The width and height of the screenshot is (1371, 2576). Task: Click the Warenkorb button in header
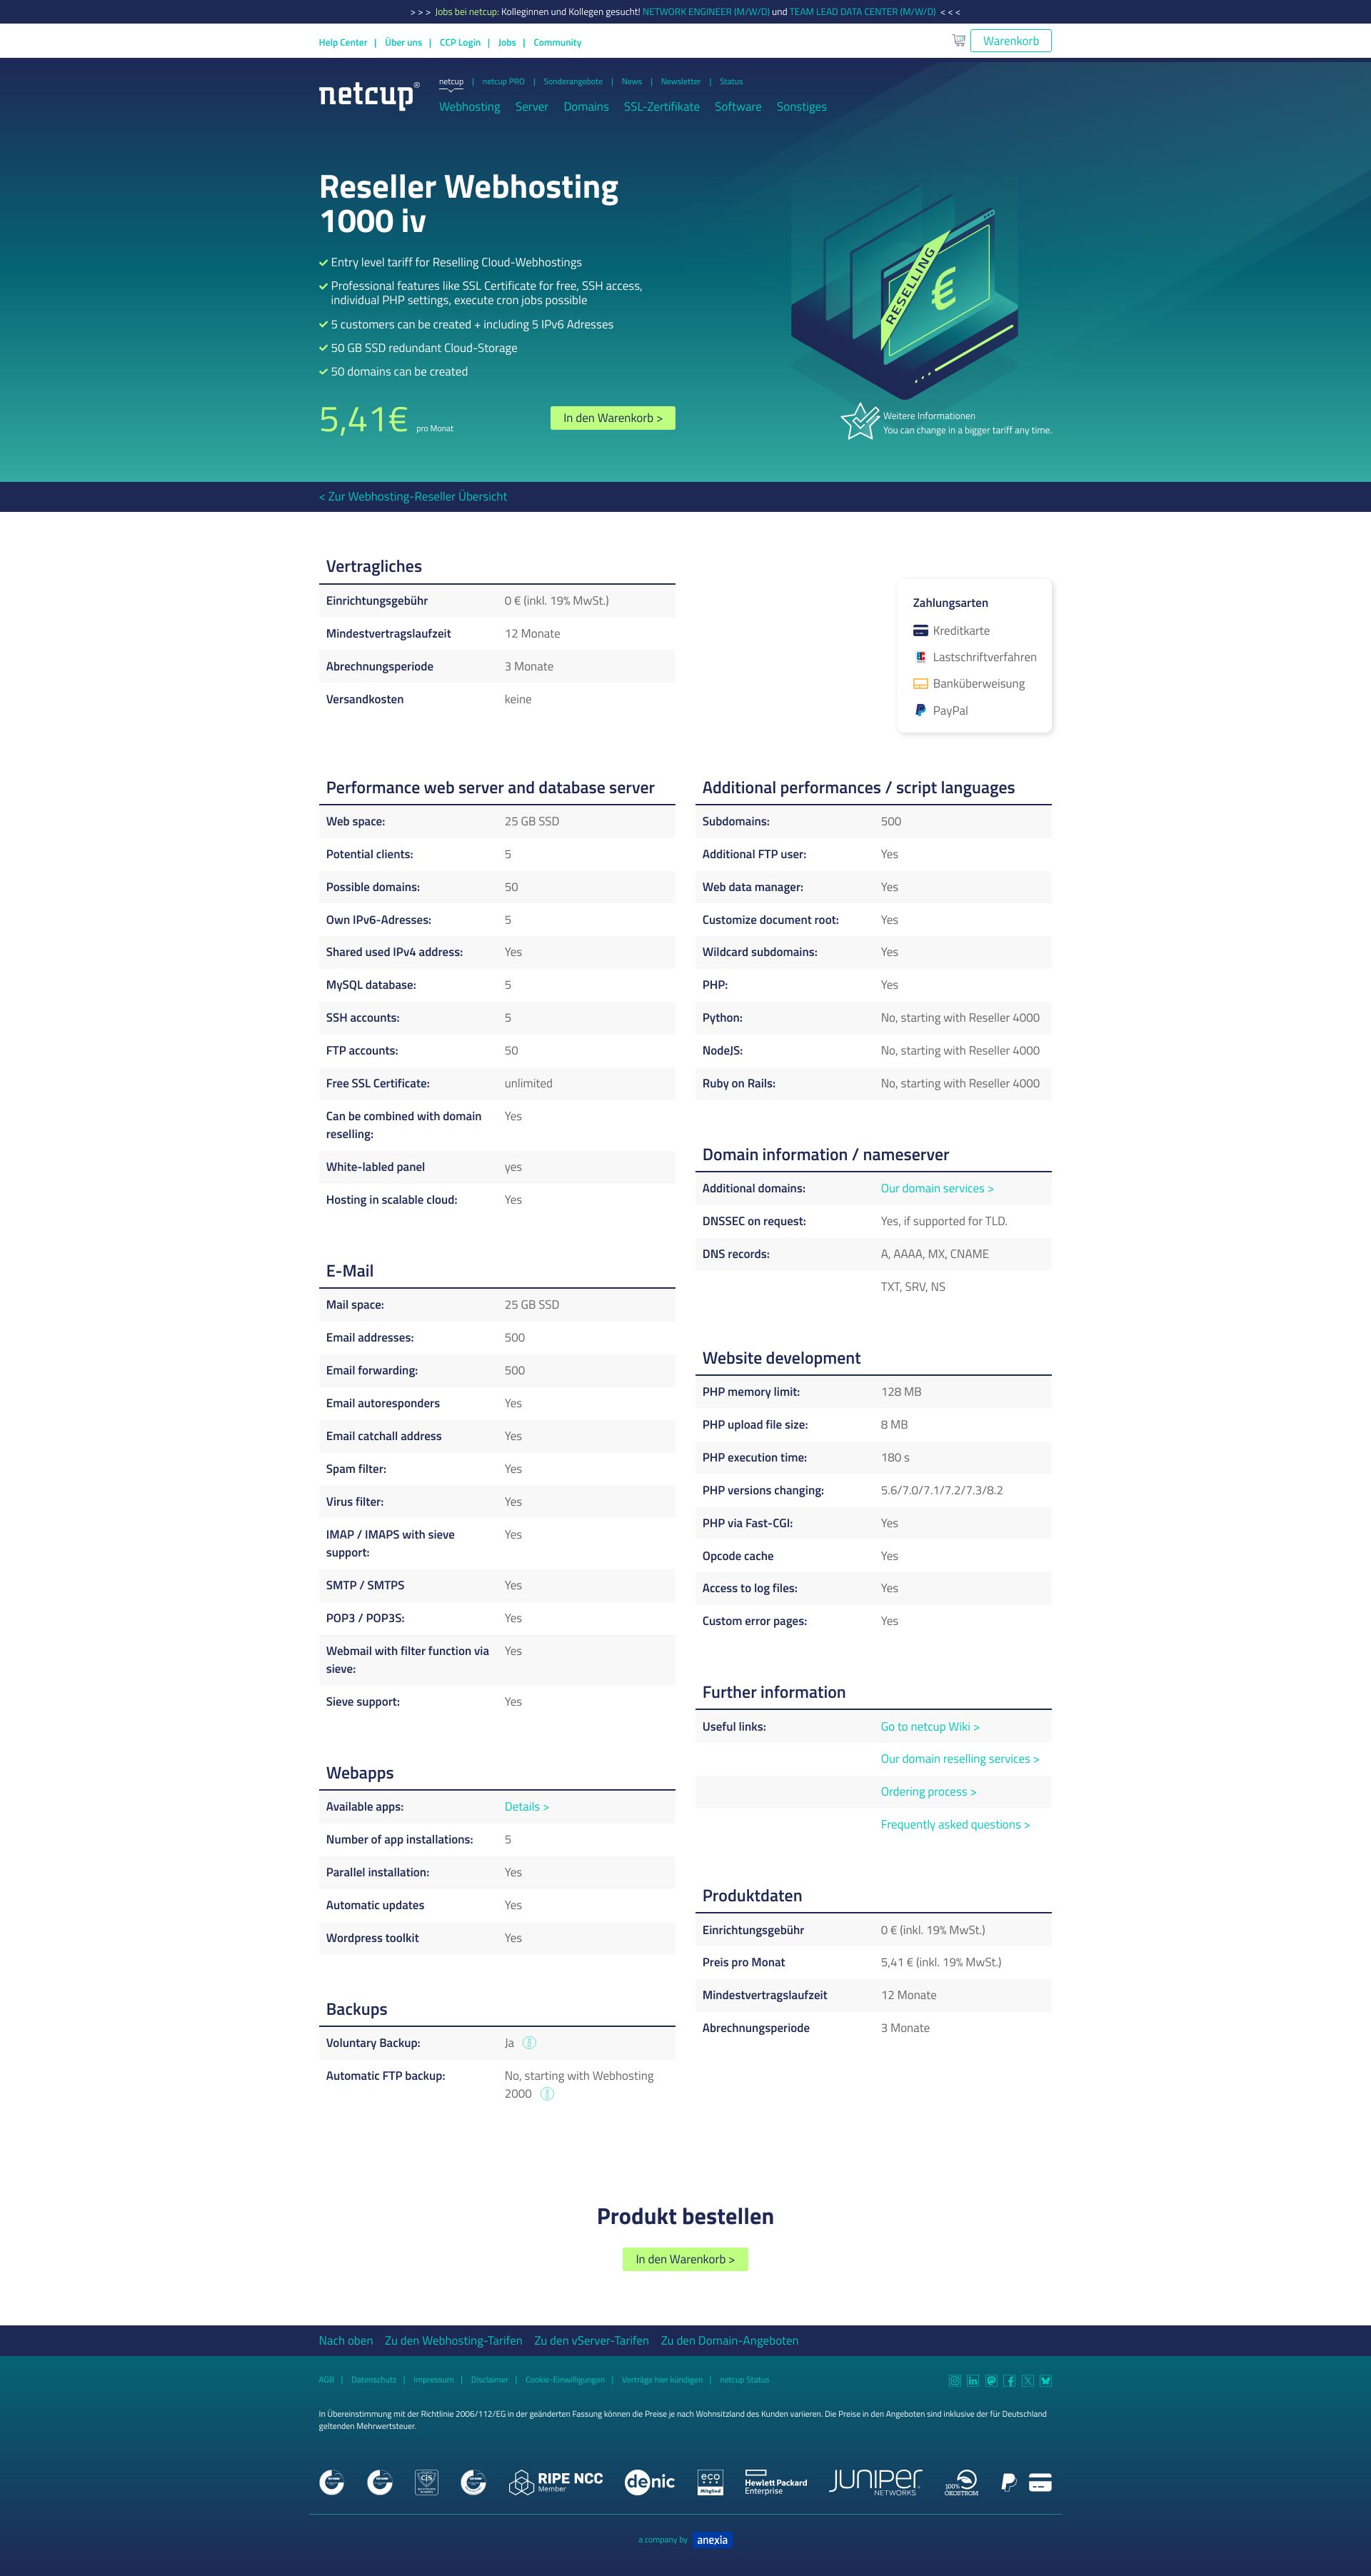(1010, 41)
